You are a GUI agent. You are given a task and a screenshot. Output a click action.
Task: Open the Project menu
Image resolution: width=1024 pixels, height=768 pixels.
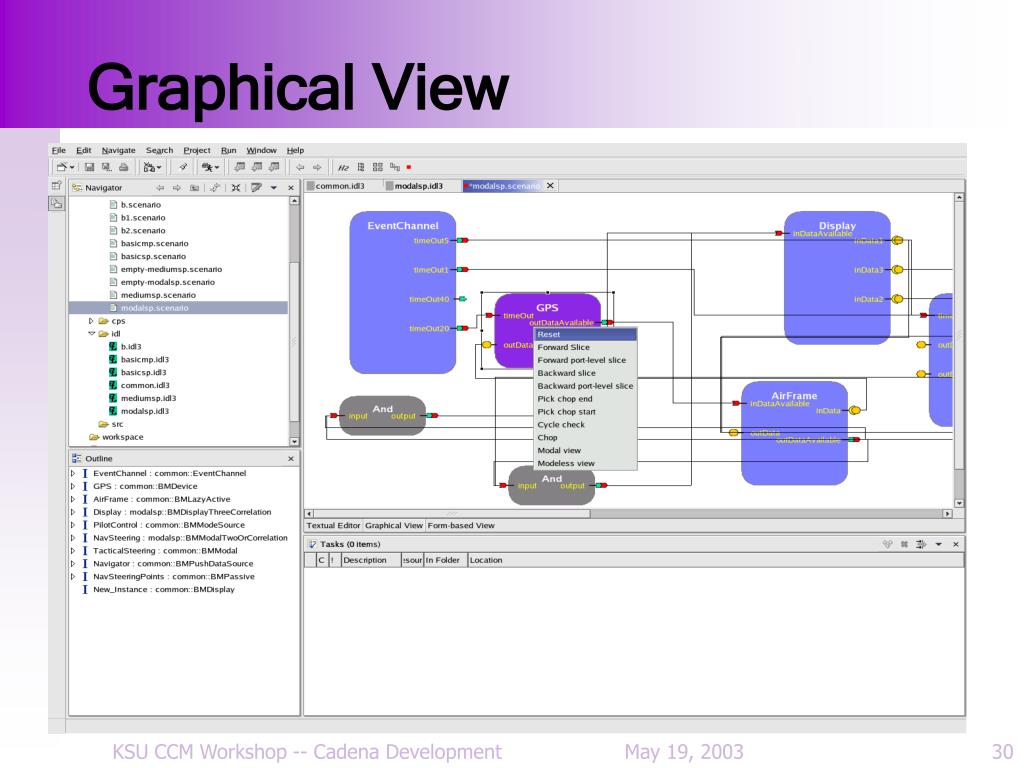point(197,150)
